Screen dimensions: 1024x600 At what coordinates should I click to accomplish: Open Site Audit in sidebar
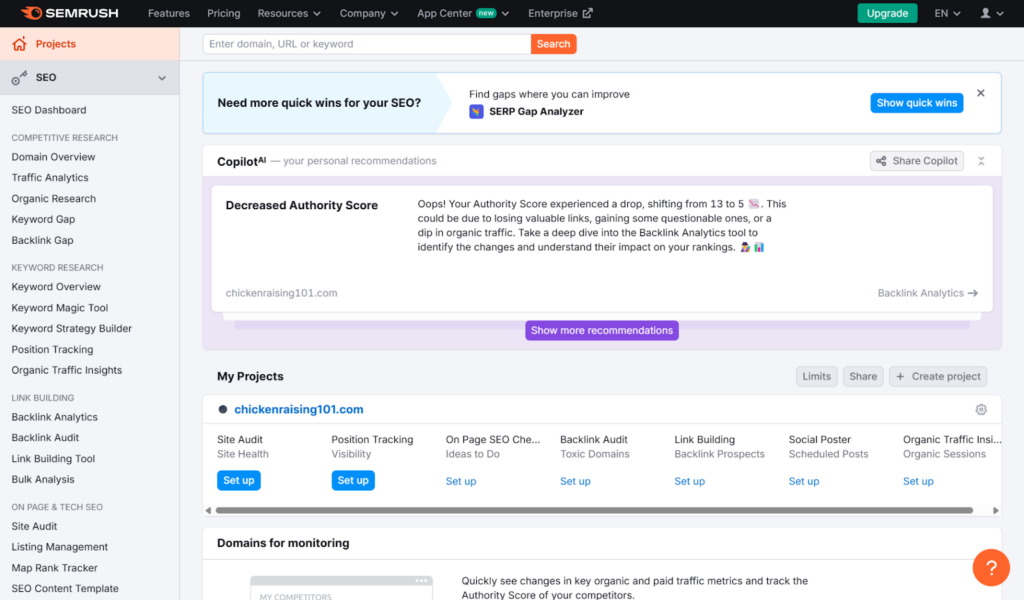34,526
